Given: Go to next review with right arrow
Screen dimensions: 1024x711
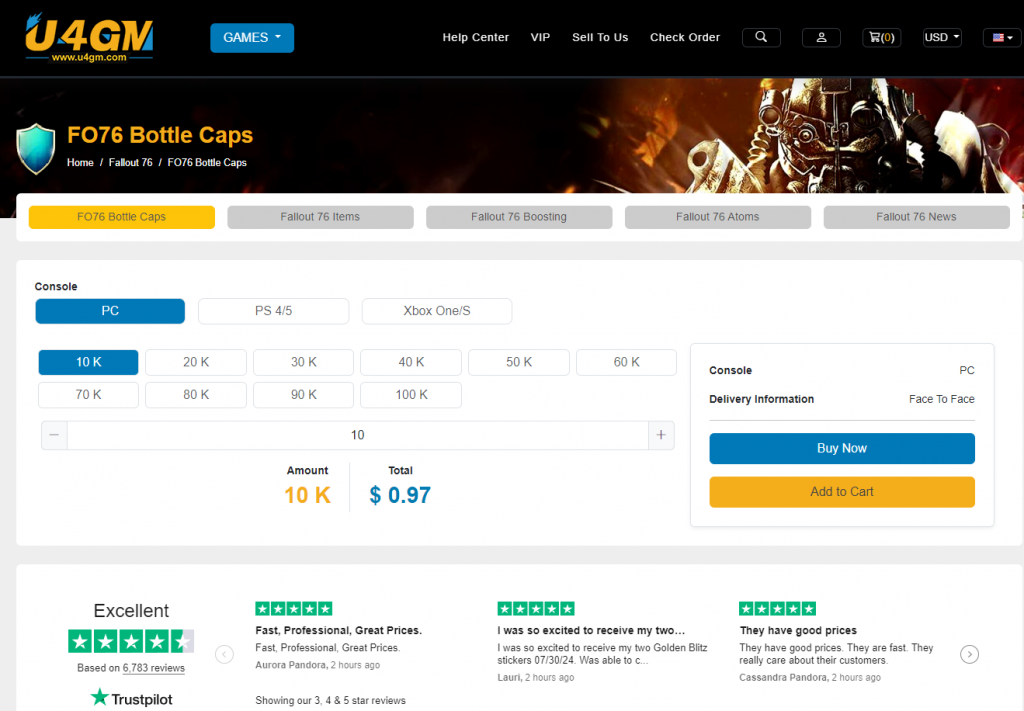Looking at the screenshot, I should [969, 654].
